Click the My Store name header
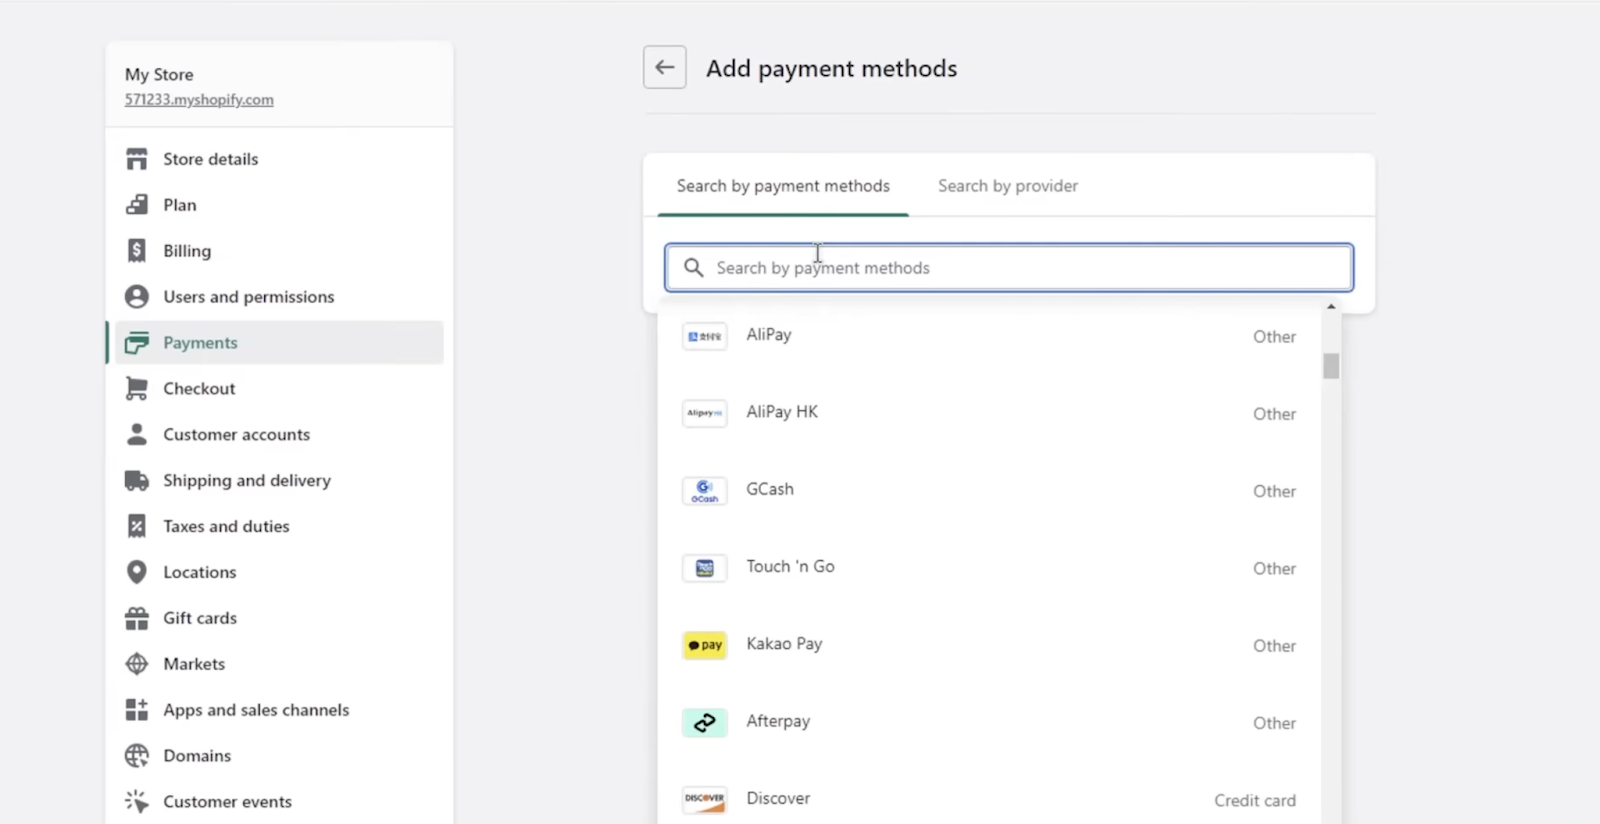 [x=159, y=75]
